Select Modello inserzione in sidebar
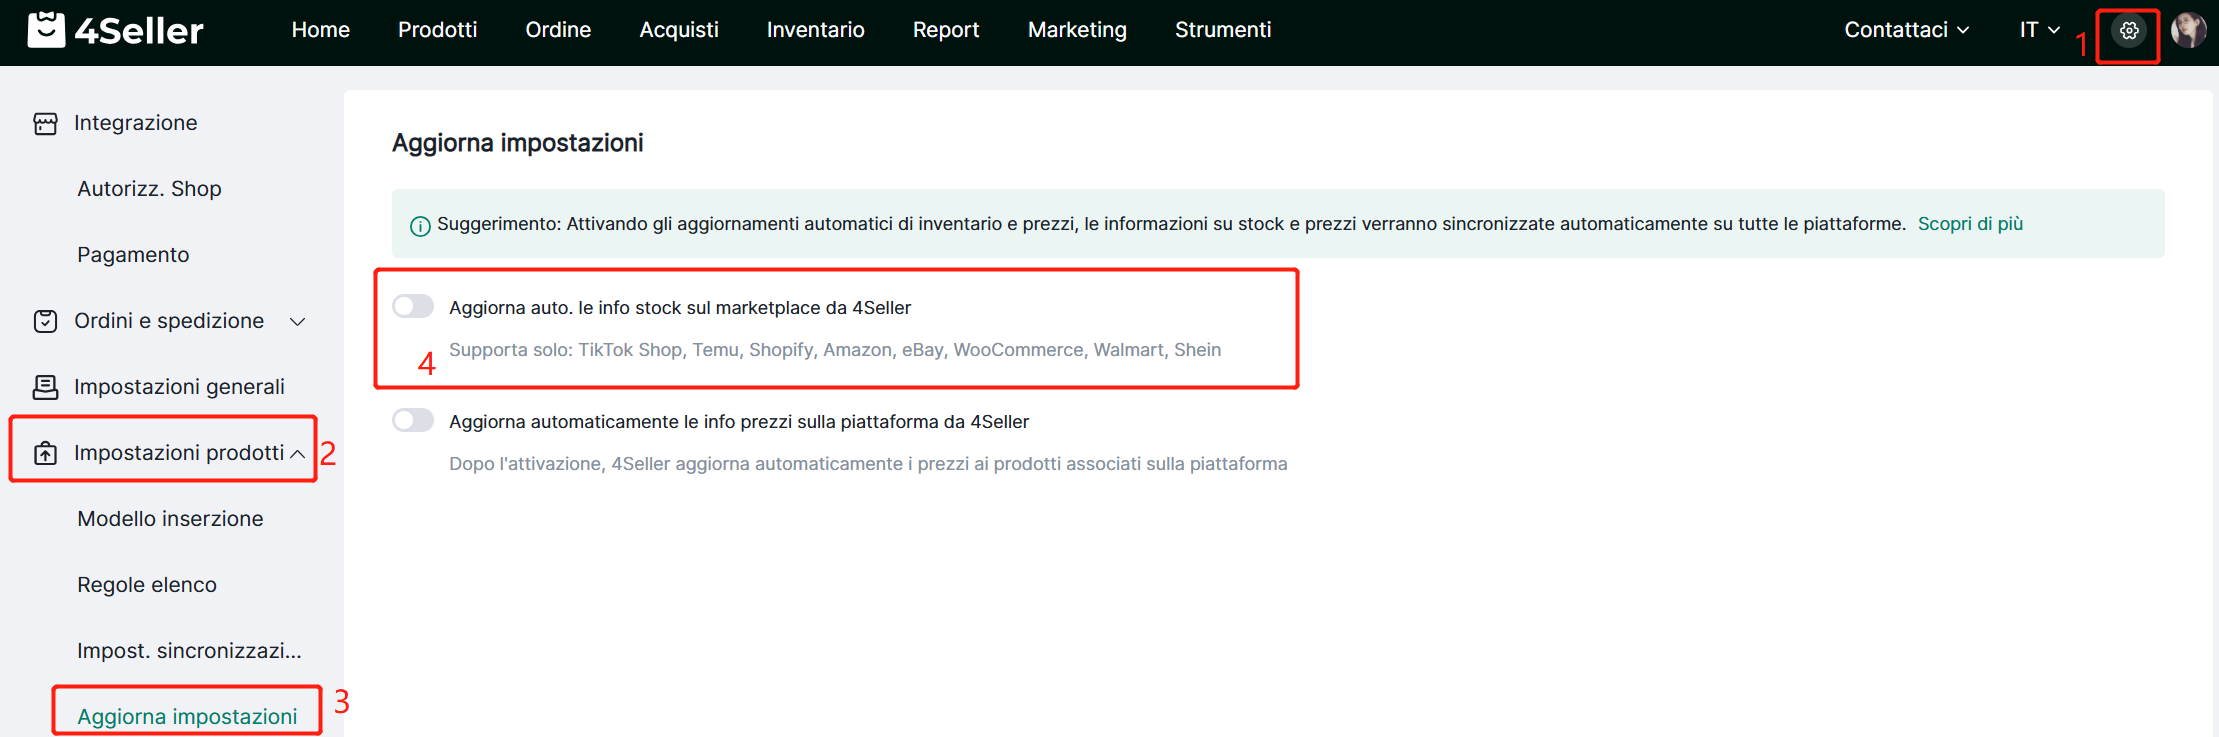The image size is (2219, 737). click(170, 519)
